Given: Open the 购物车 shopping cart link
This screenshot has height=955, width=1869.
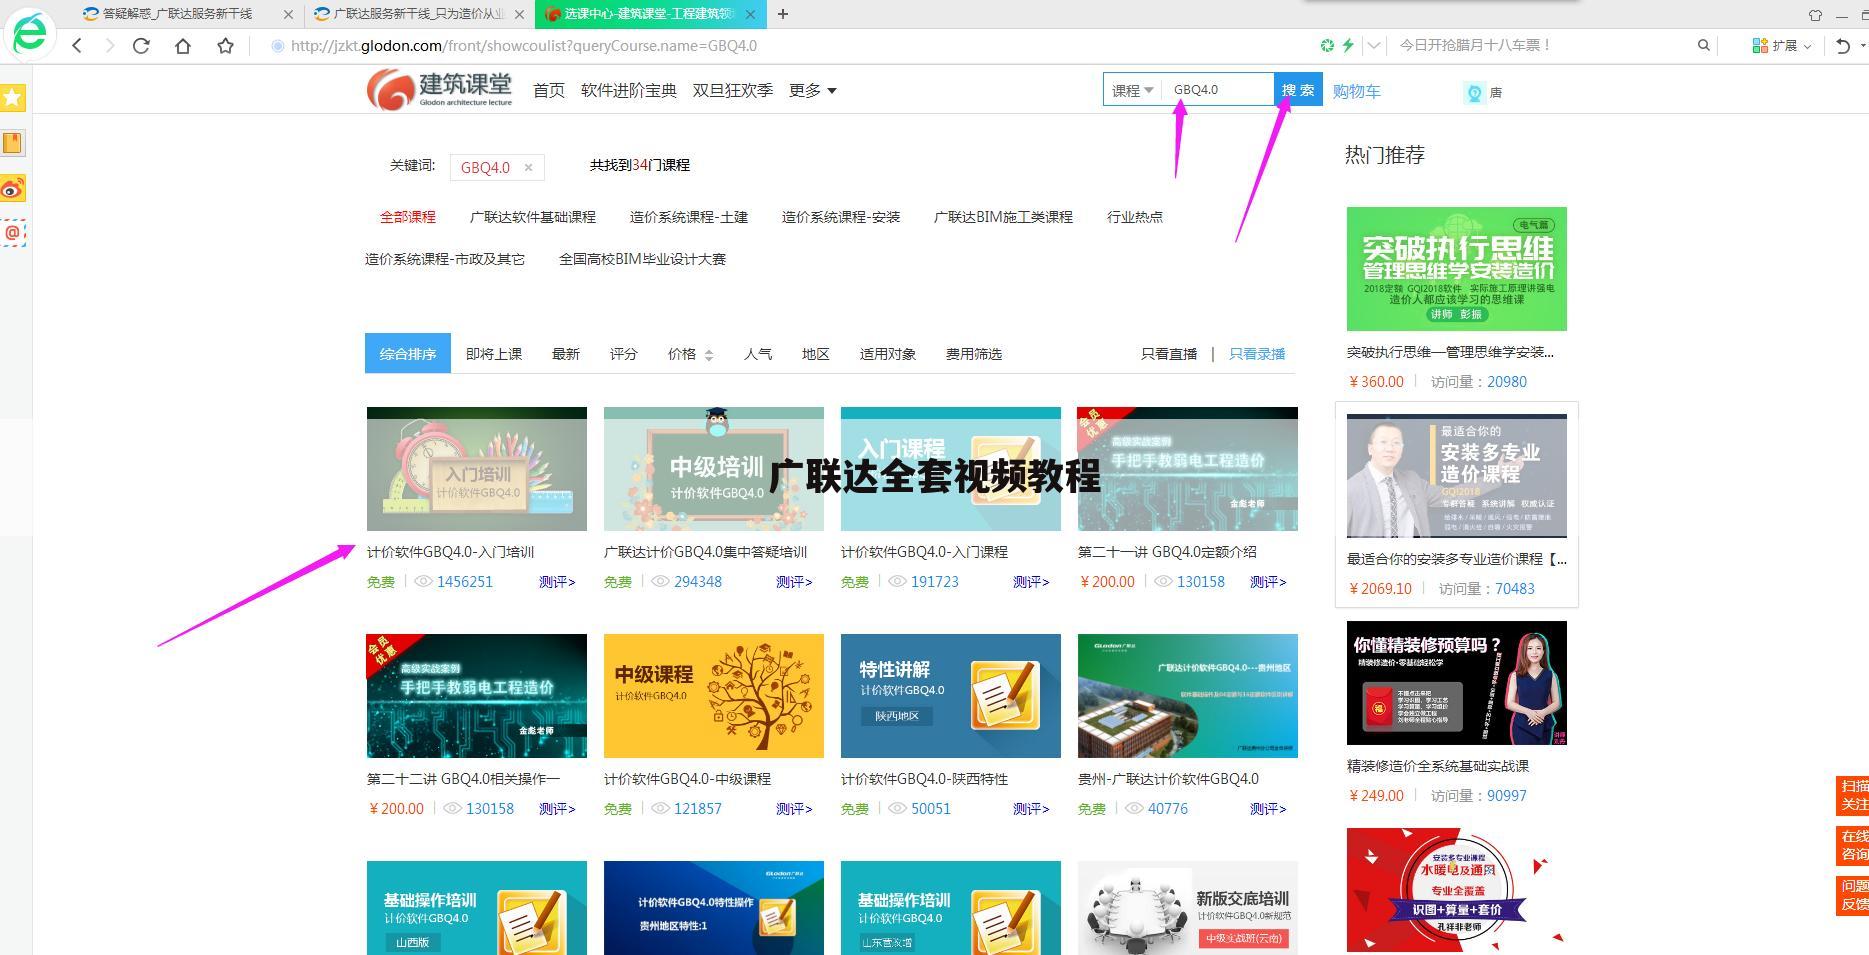Looking at the screenshot, I should [1357, 91].
